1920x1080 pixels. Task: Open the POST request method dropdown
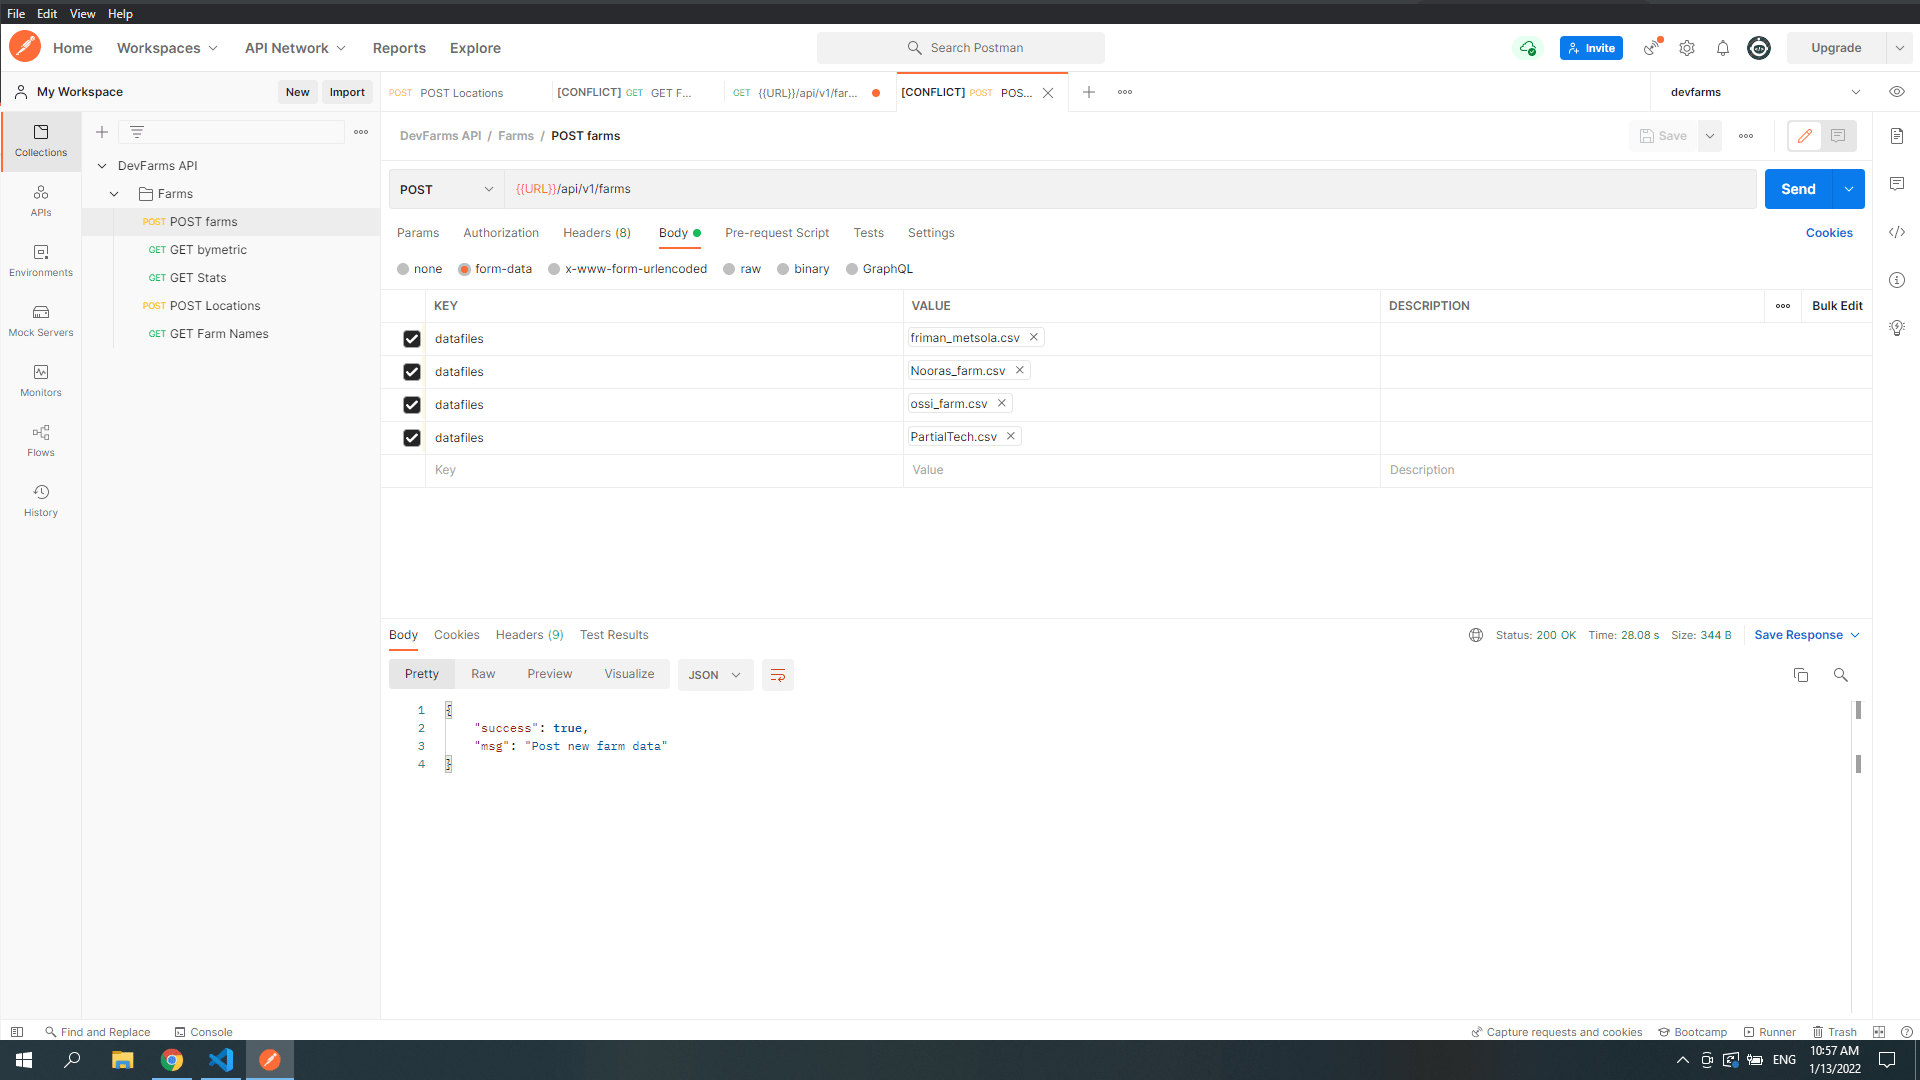coord(445,189)
